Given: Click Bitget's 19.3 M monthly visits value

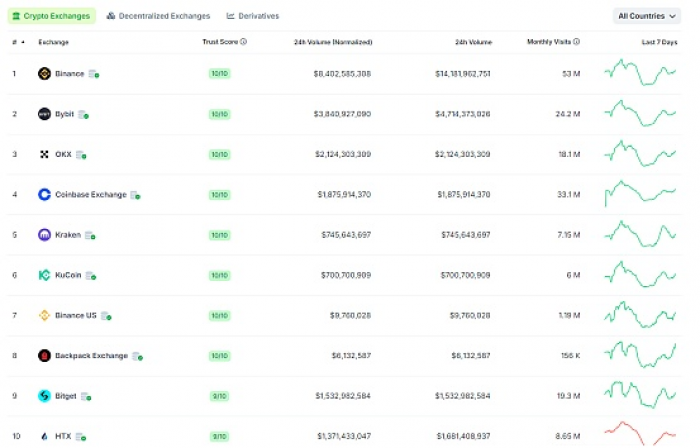Looking at the screenshot, I should (x=568, y=396).
